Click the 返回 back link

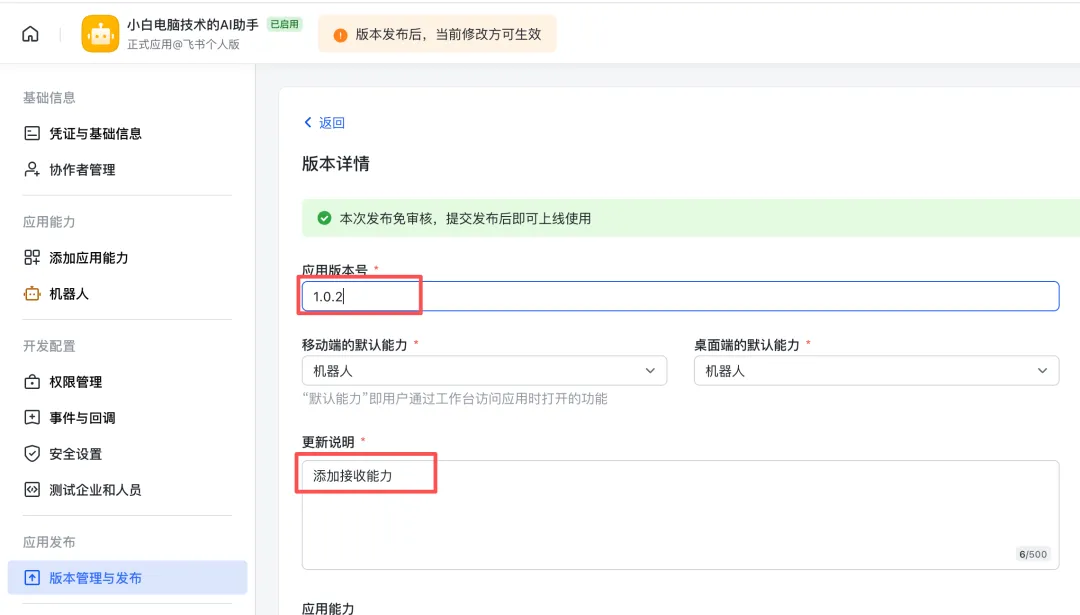tap(324, 123)
